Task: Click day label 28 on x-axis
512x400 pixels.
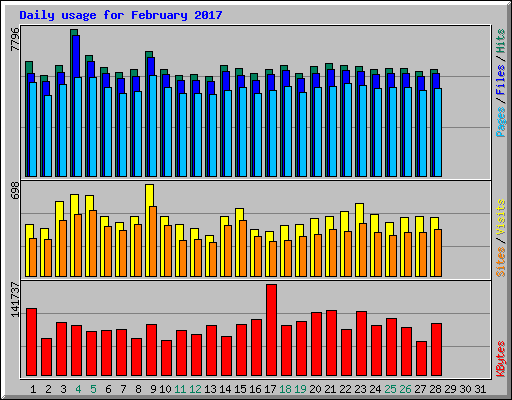Action: 436,389
